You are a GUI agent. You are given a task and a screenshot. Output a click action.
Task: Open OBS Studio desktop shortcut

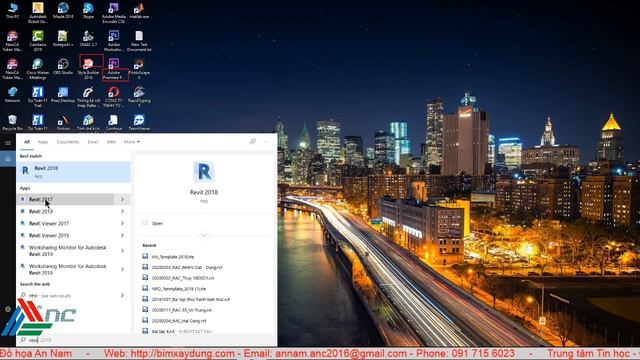(x=63, y=67)
